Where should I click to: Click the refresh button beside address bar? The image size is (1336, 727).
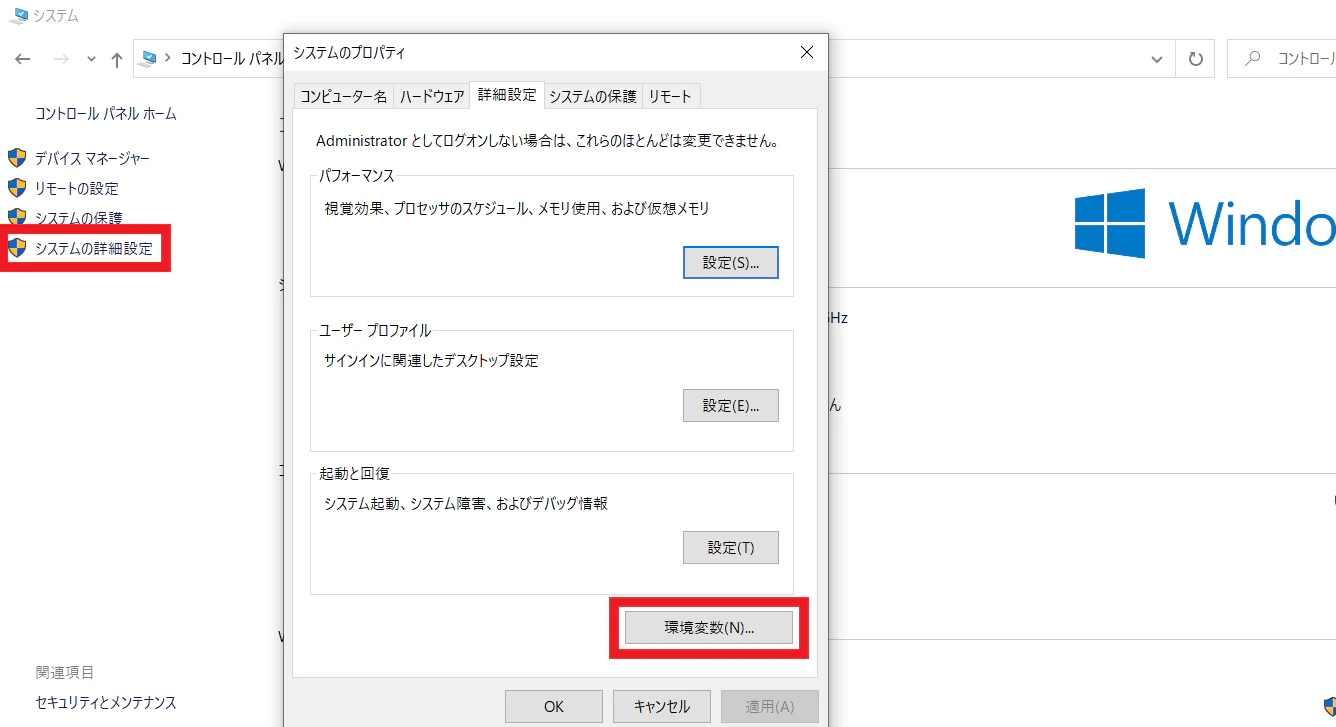(x=1195, y=59)
